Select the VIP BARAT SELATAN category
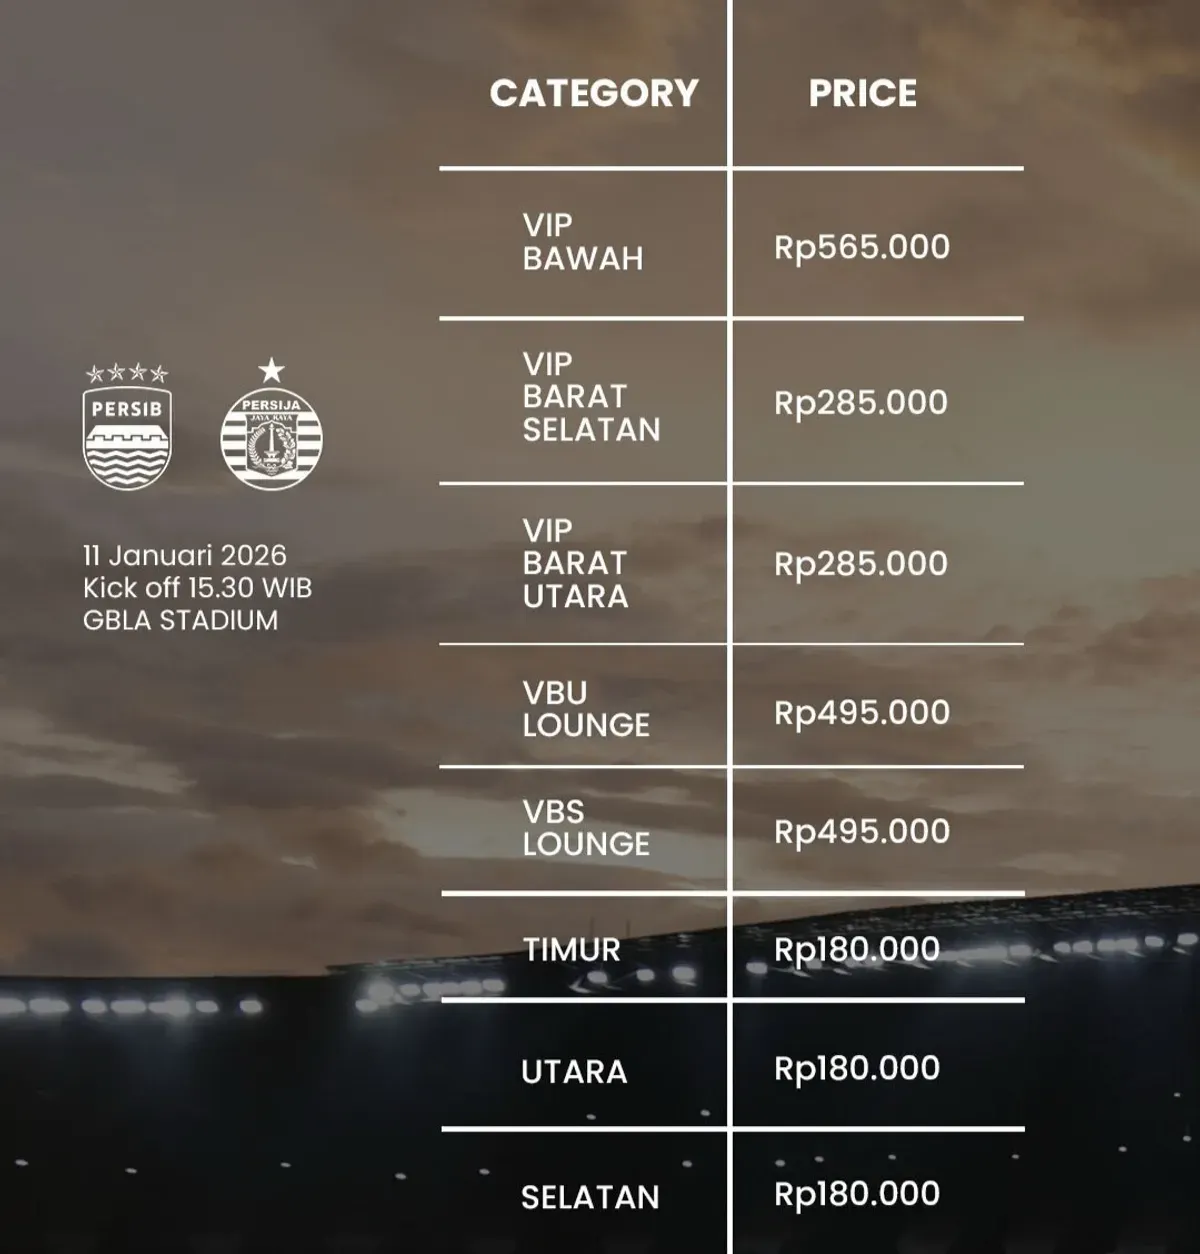The height and width of the screenshot is (1254, 1200). [x=591, y=397]
